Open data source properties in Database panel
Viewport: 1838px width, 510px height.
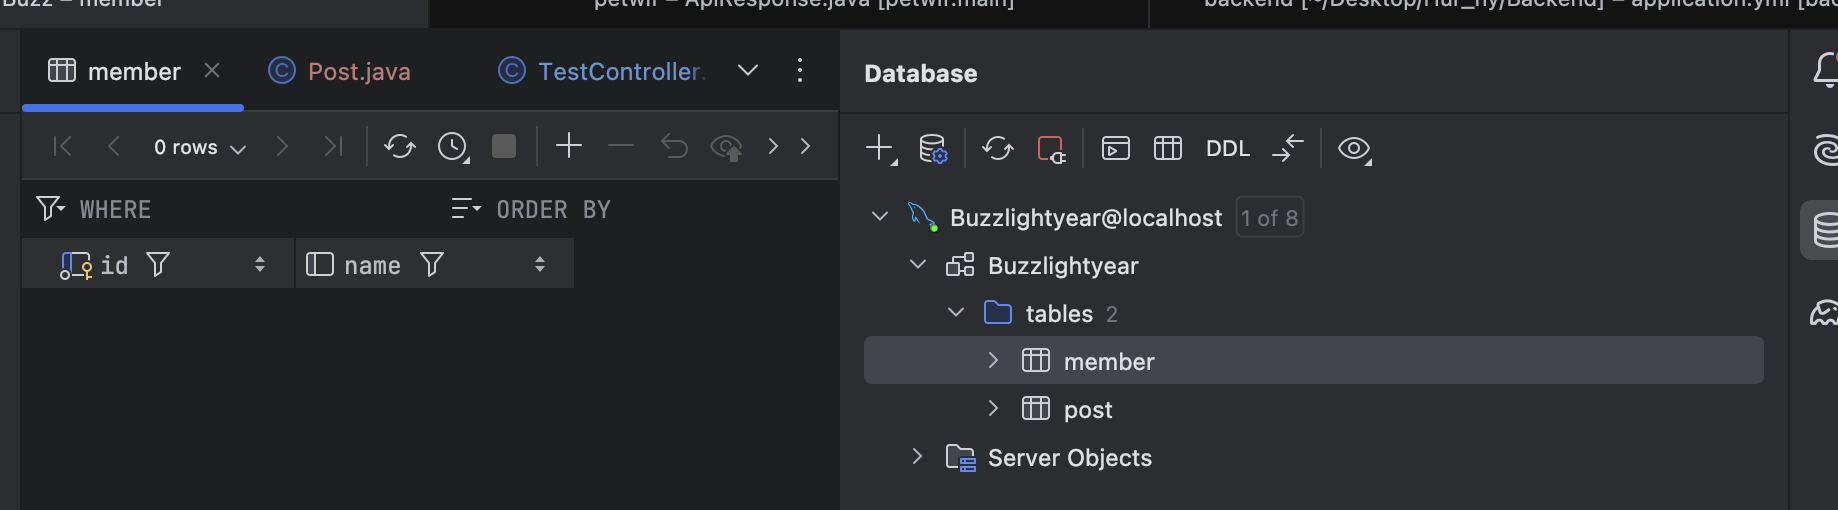point(933,149)
